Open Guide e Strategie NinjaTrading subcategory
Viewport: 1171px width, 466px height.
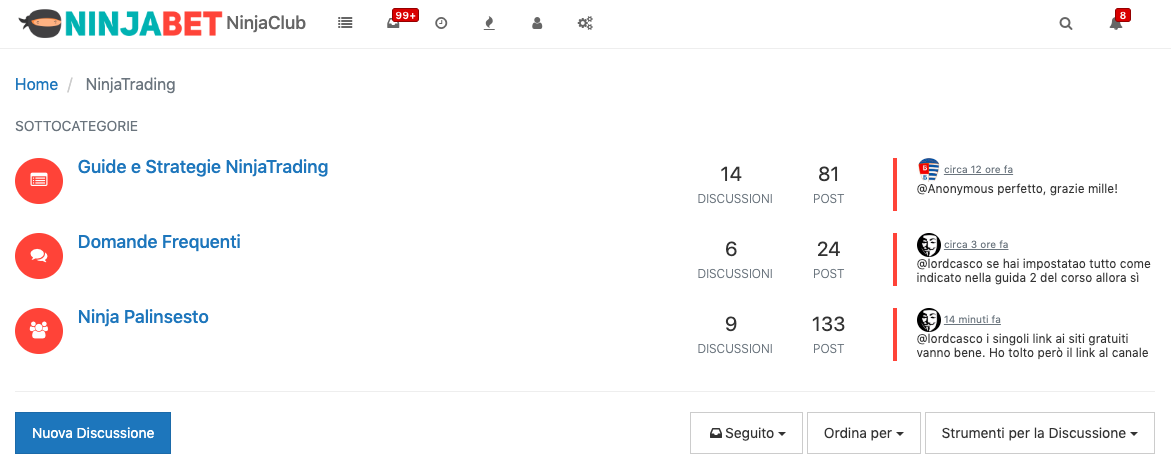203,167
